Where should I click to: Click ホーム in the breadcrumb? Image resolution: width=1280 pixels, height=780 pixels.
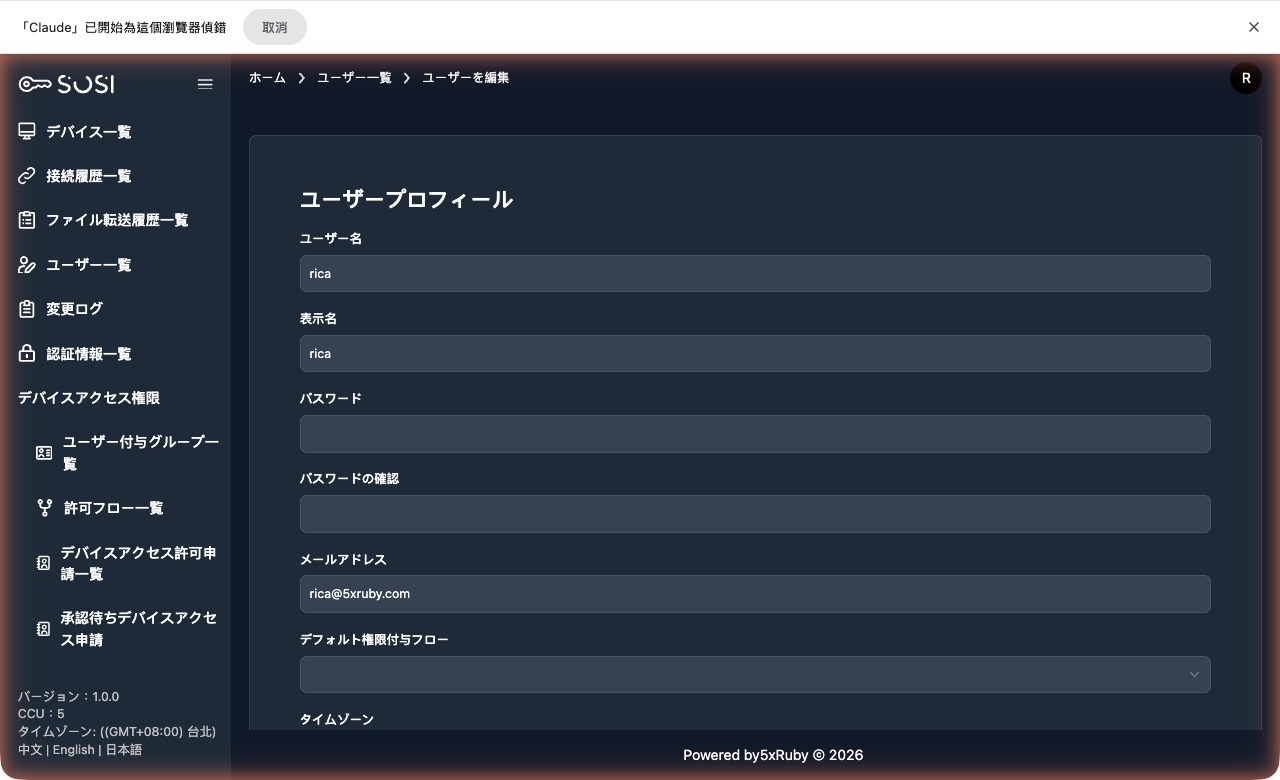pyautogui.click(x=267, y=77)
